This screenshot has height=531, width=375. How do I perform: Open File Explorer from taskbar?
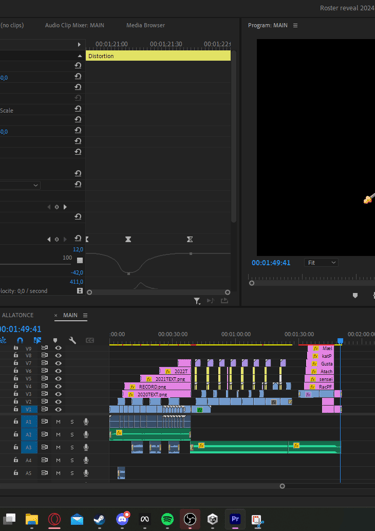point(32,519)
